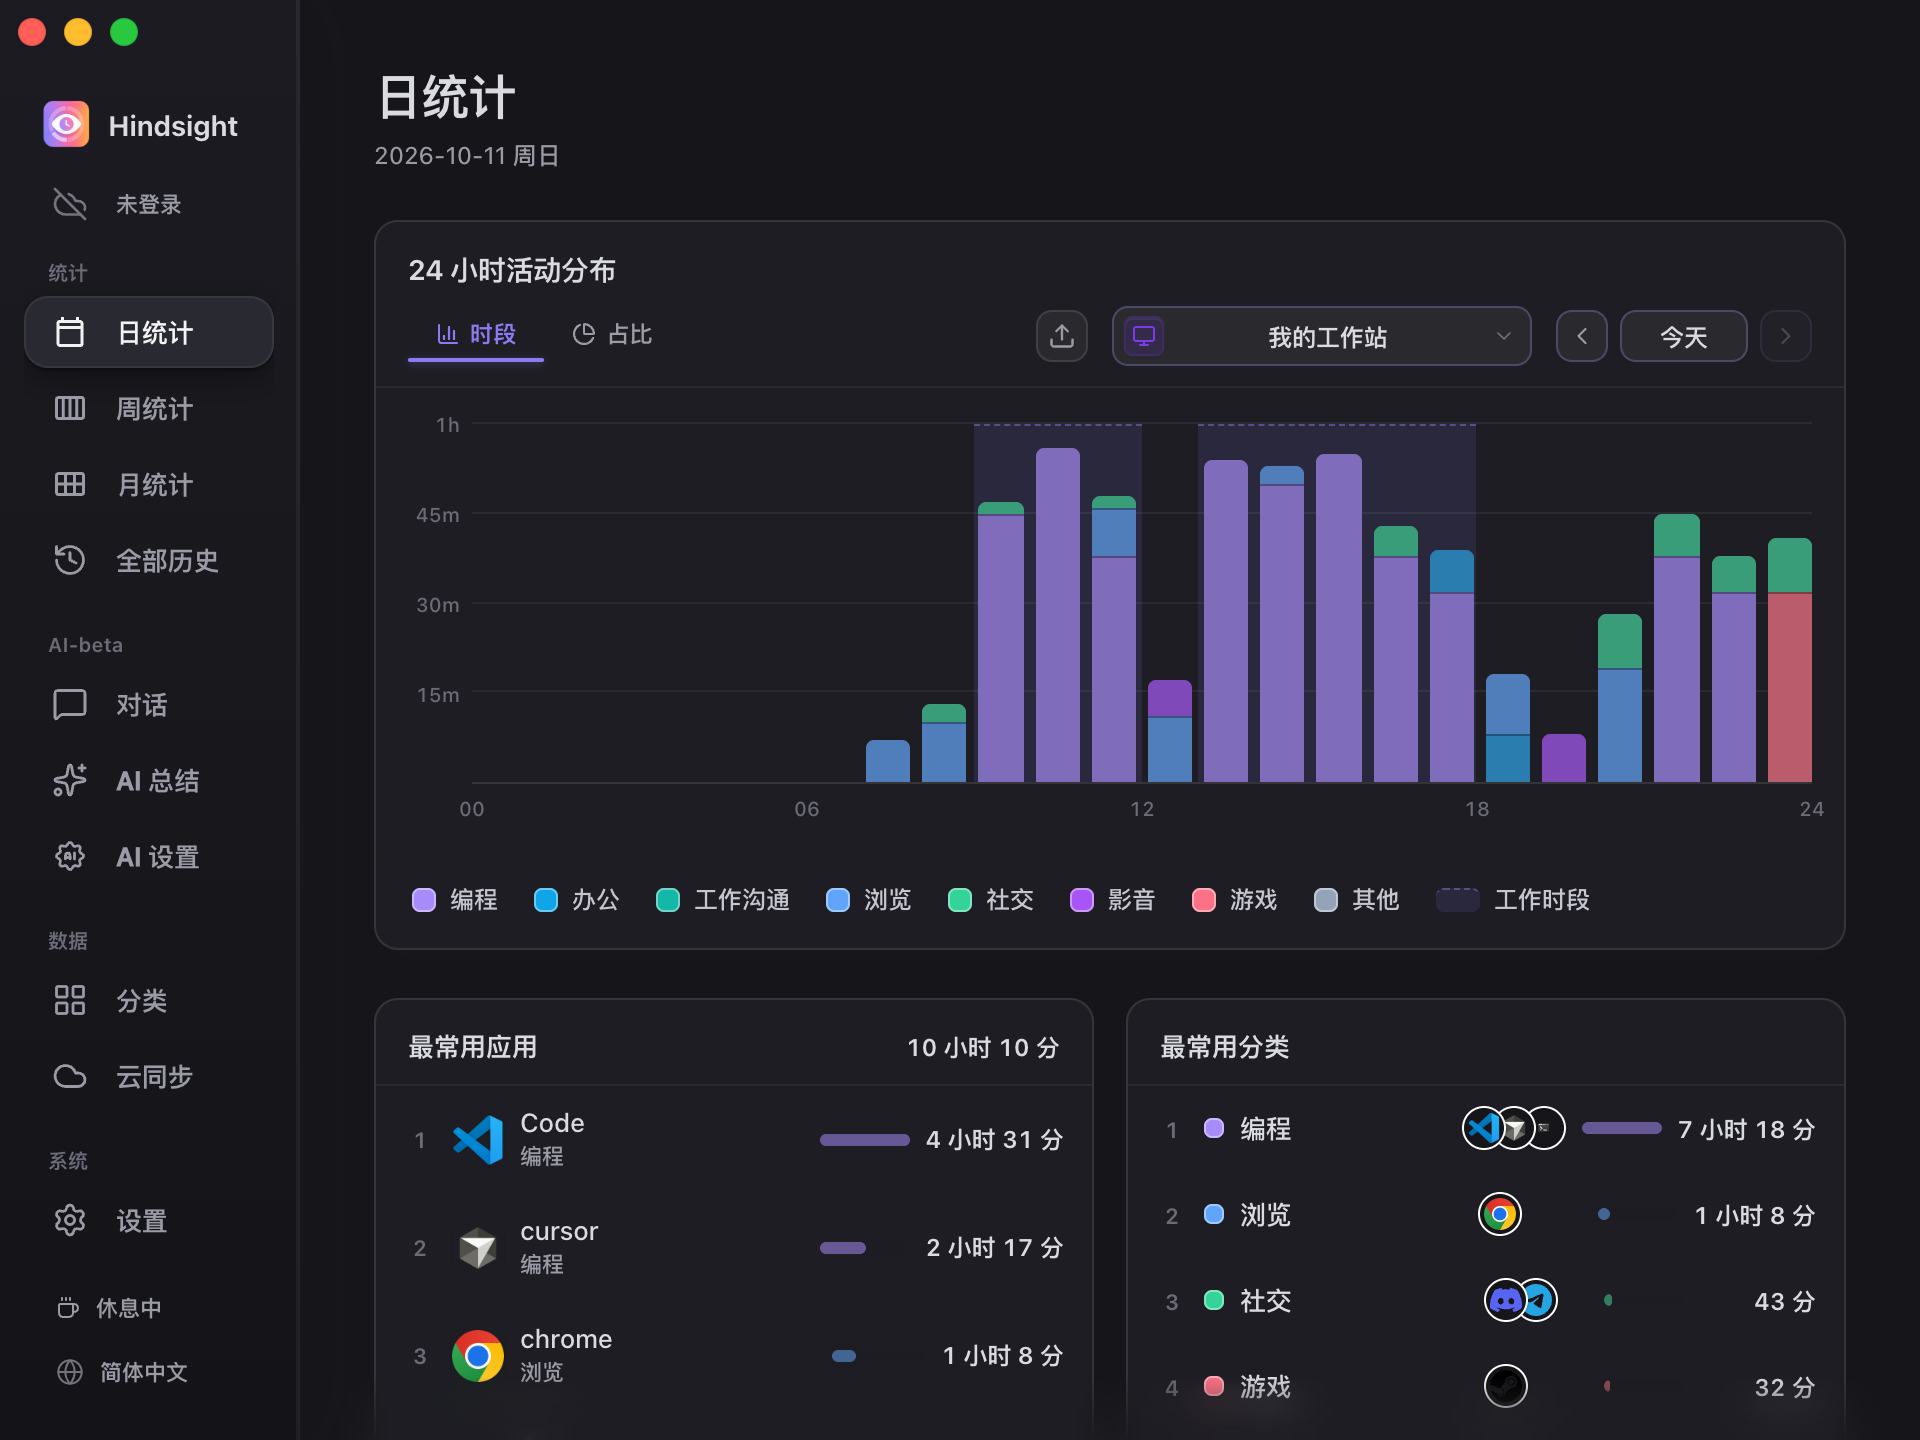Click the export share icon button
Image resolution: width=1920 pixels, height=1440 pixels.
click(x=1062, y=336)
